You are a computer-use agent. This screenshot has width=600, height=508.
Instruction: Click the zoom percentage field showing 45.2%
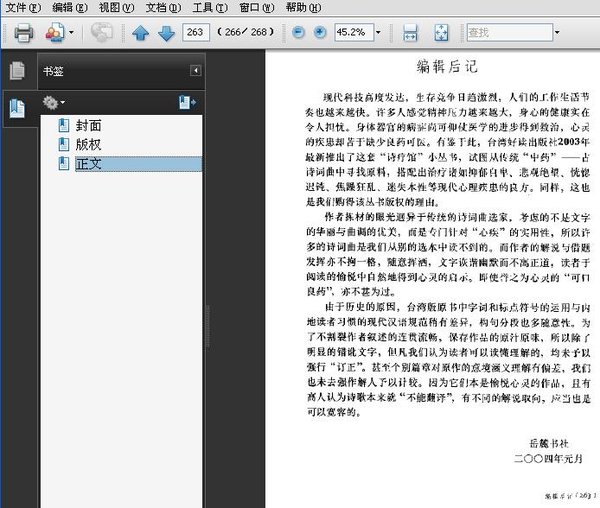(x=354, y=32)
